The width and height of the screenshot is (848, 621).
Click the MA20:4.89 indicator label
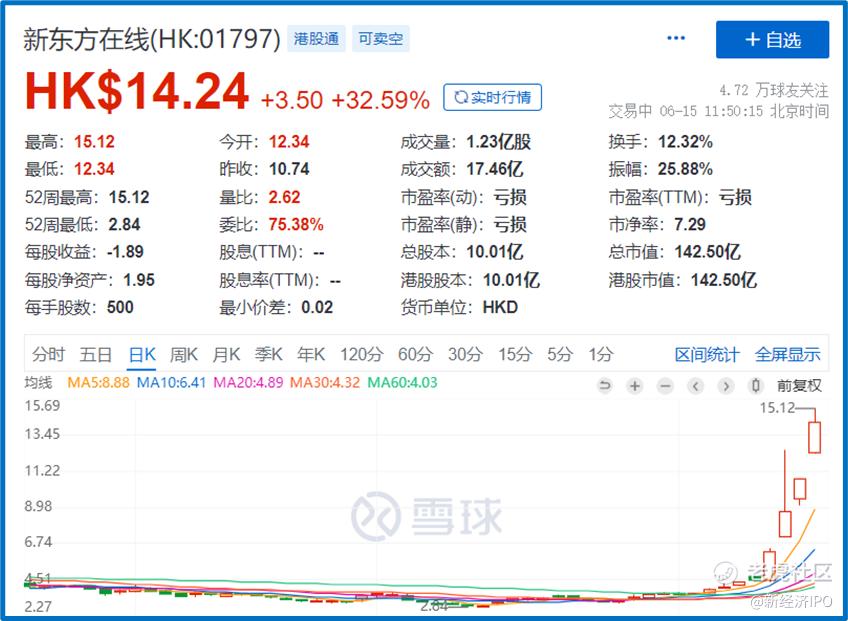(x=248, y=383)
